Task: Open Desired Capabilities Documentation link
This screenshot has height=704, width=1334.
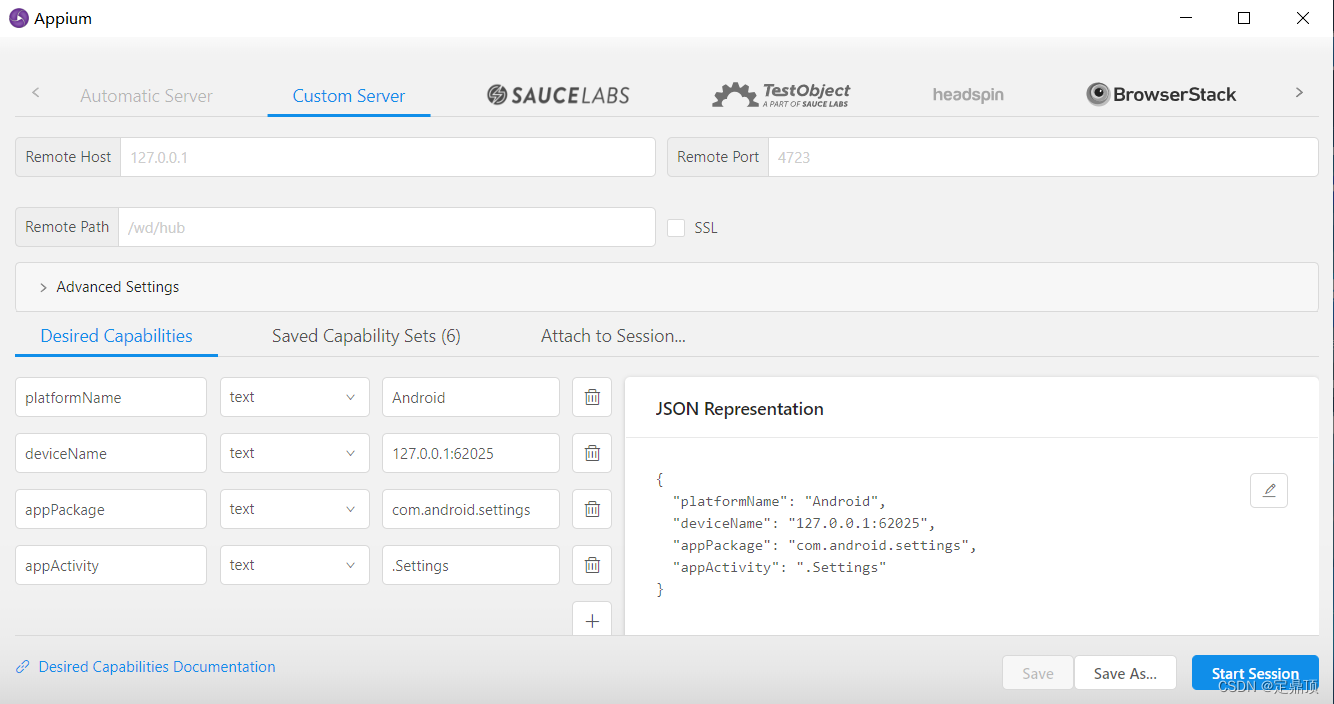Action: [157, 667]
